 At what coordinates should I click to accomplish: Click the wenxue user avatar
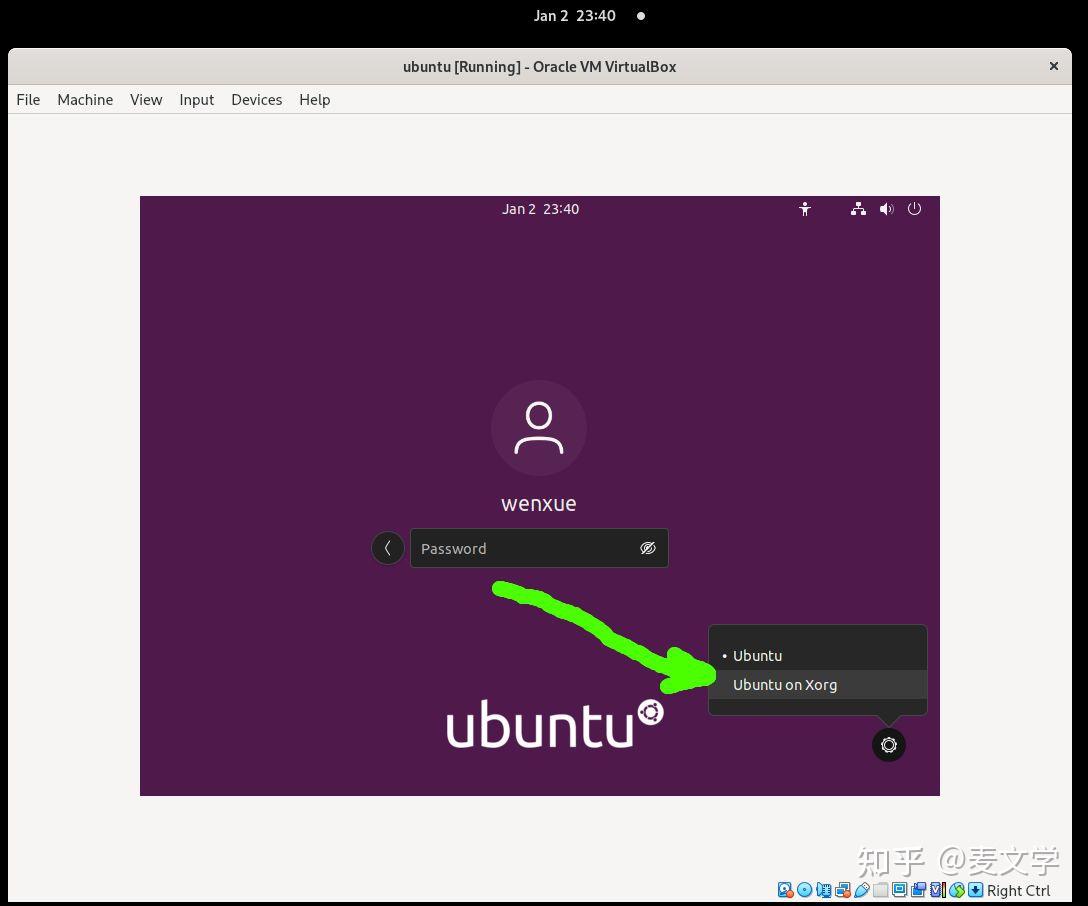539,428
